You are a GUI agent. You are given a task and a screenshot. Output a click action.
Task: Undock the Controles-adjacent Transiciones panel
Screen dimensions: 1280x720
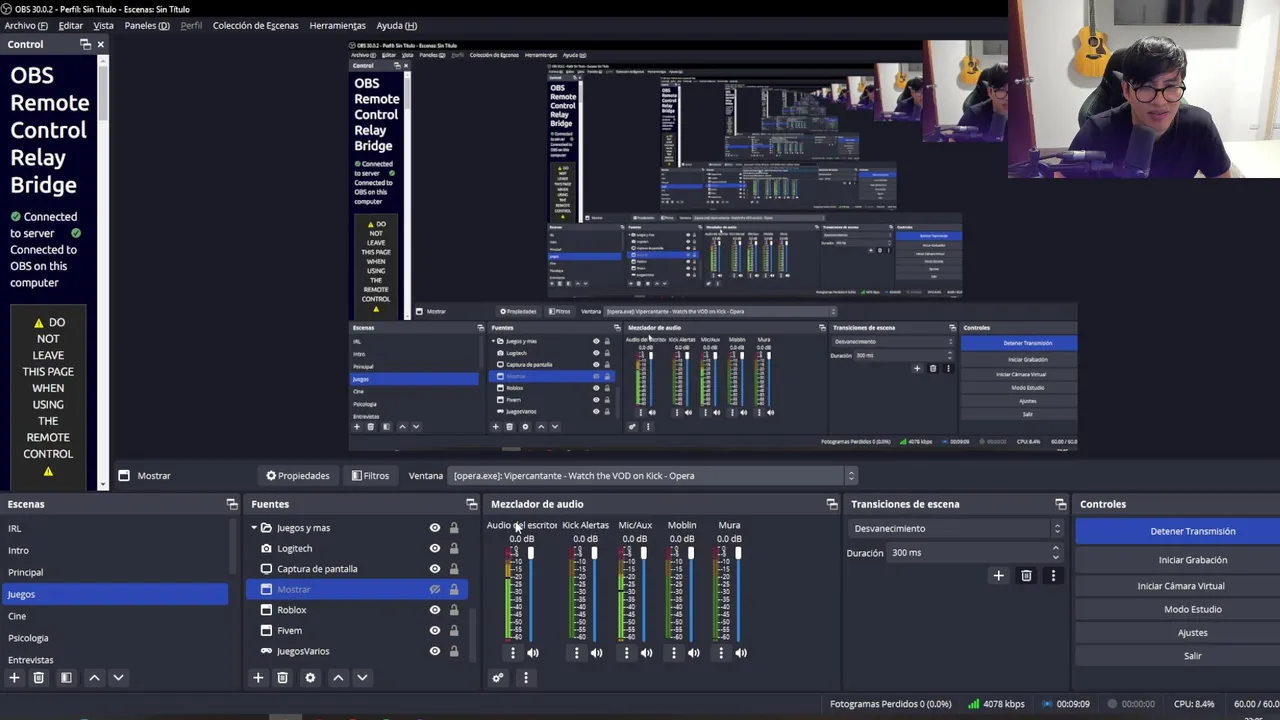(x=1061, y=504)
